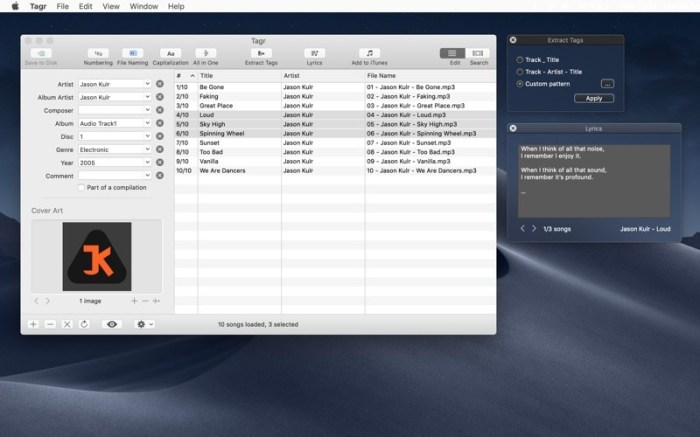Switch to Search view mode
Viewport: 700px width, 437px height.
(x=478, y=53)
